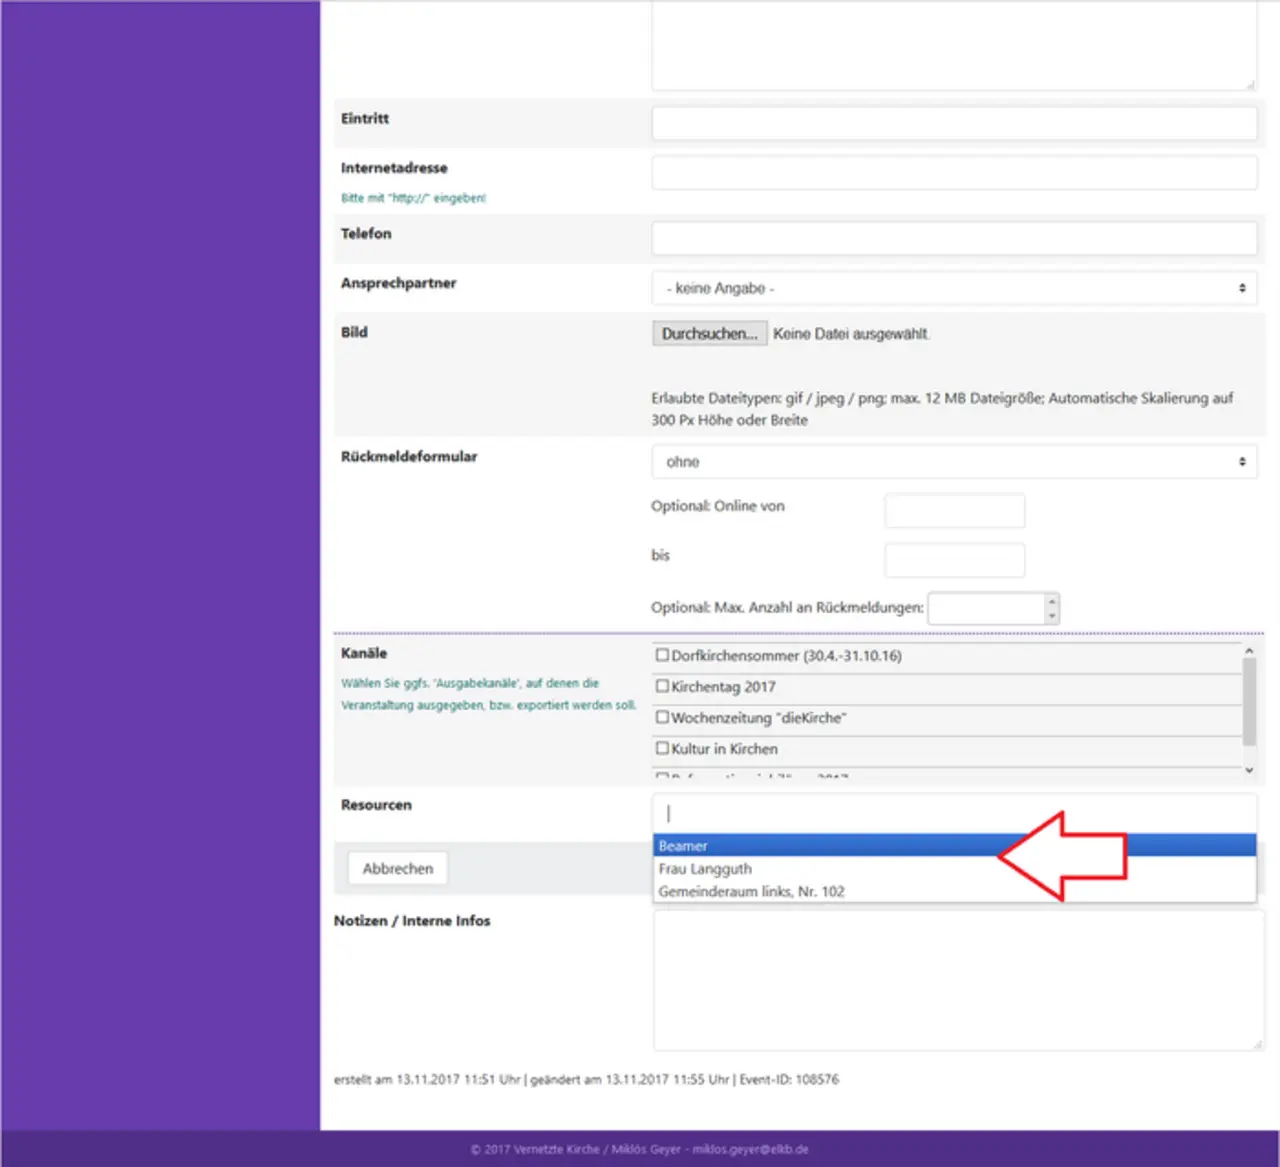Click the 'Keine Datei ausgewählt.' text
Image resolution: width=1280 pixels, height=1167 pixels.
click(851, 334)
